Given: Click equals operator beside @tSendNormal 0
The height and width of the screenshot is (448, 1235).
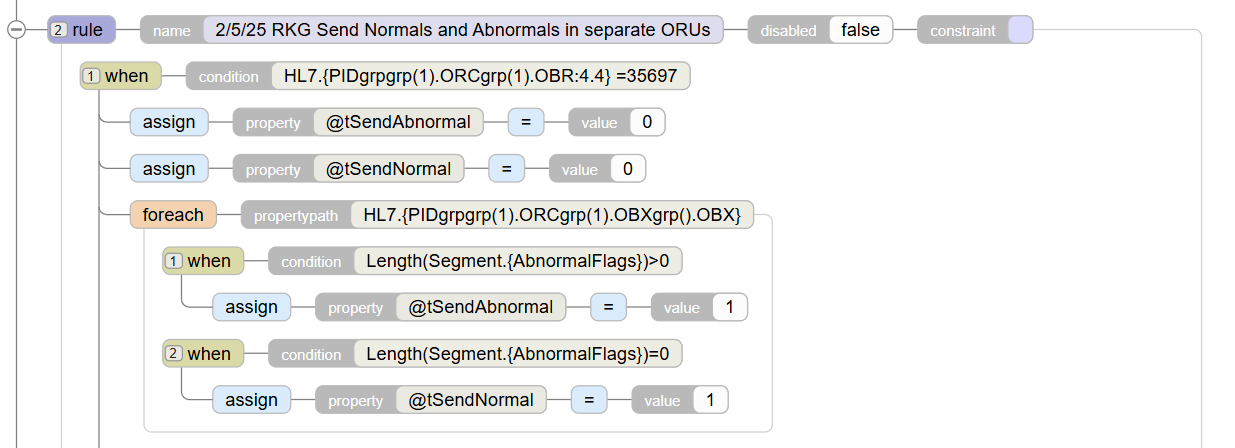Looking at the screenshot, I should pyautogui.click(x=506, y=168).
